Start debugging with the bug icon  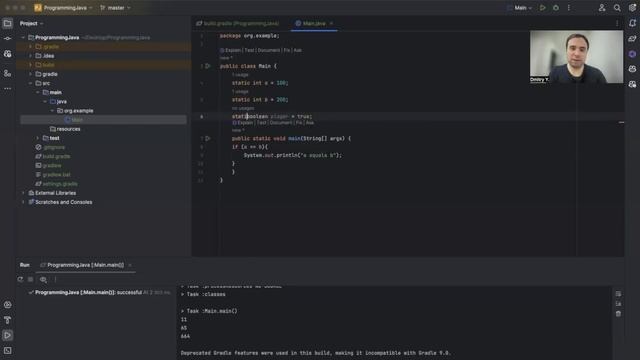point(556,8)
